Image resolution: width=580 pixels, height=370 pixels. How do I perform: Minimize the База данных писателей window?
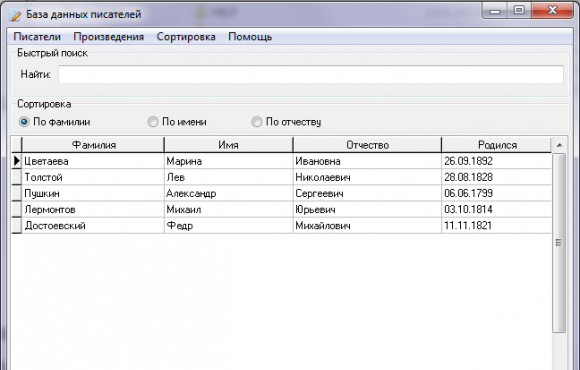[495, 11]
